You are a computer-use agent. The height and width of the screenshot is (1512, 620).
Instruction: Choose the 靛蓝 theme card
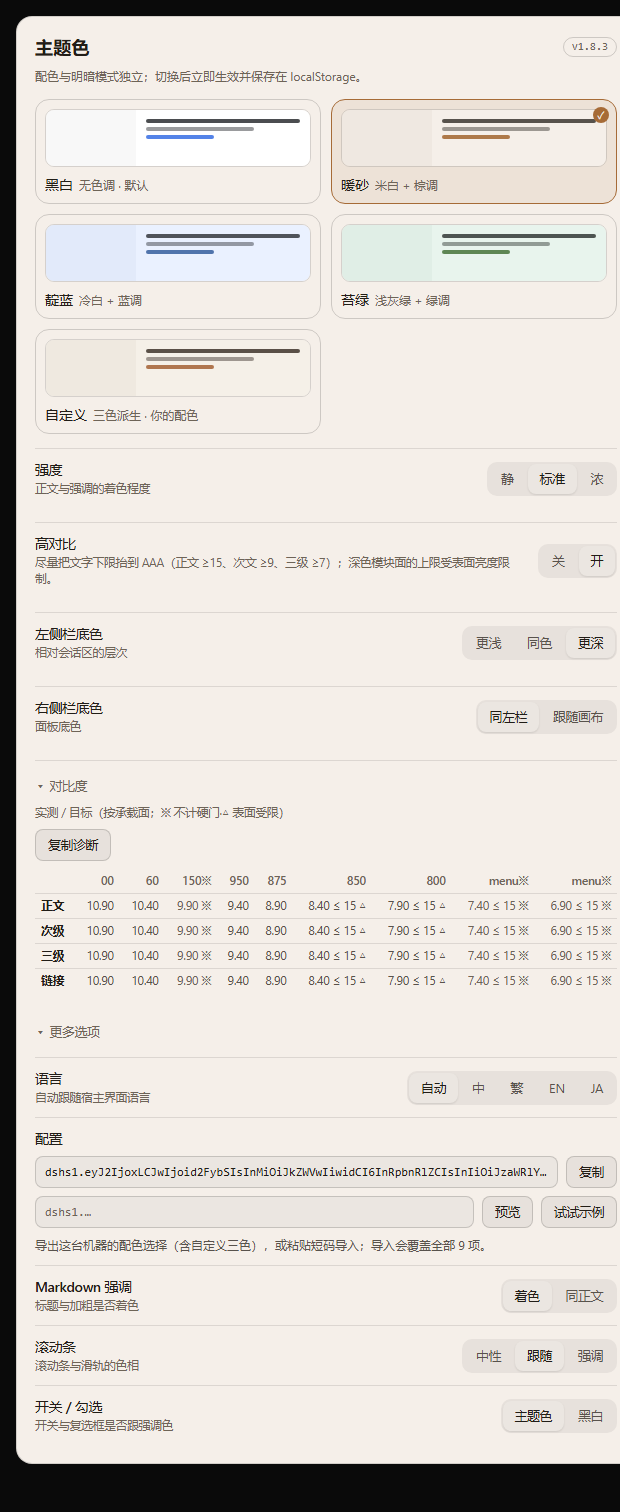178,266
